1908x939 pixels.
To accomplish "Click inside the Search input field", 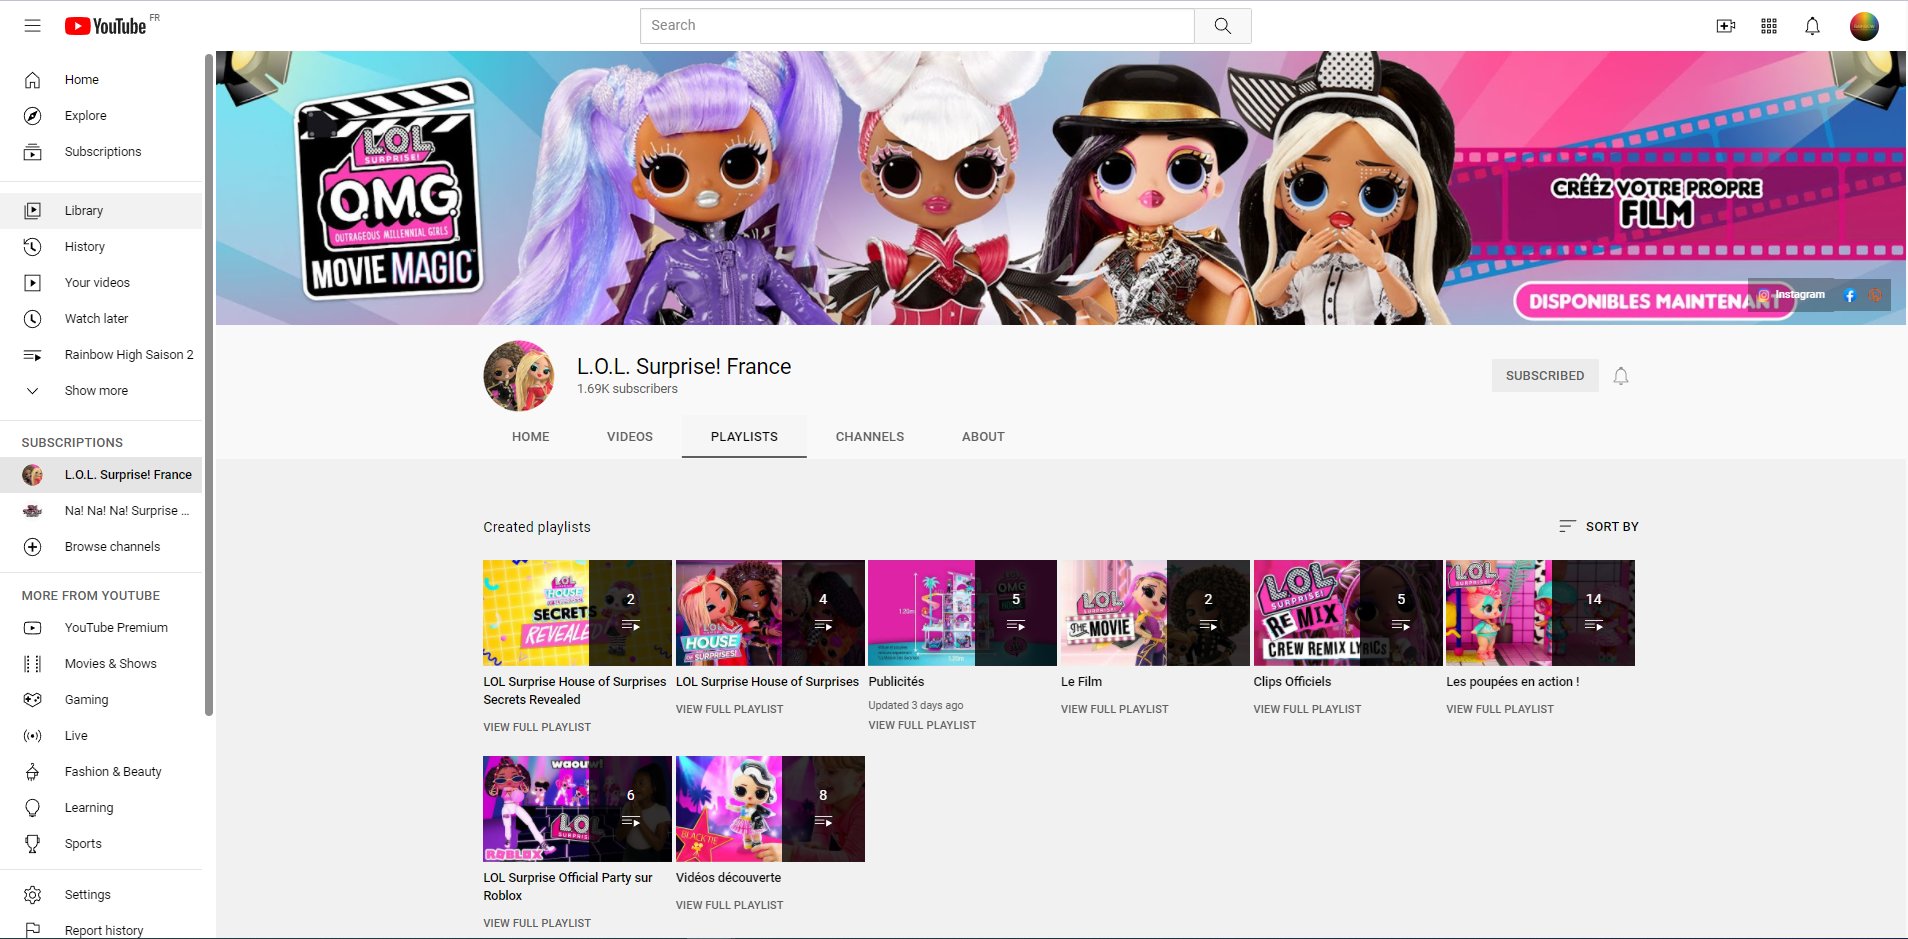I will click(917, 26).
